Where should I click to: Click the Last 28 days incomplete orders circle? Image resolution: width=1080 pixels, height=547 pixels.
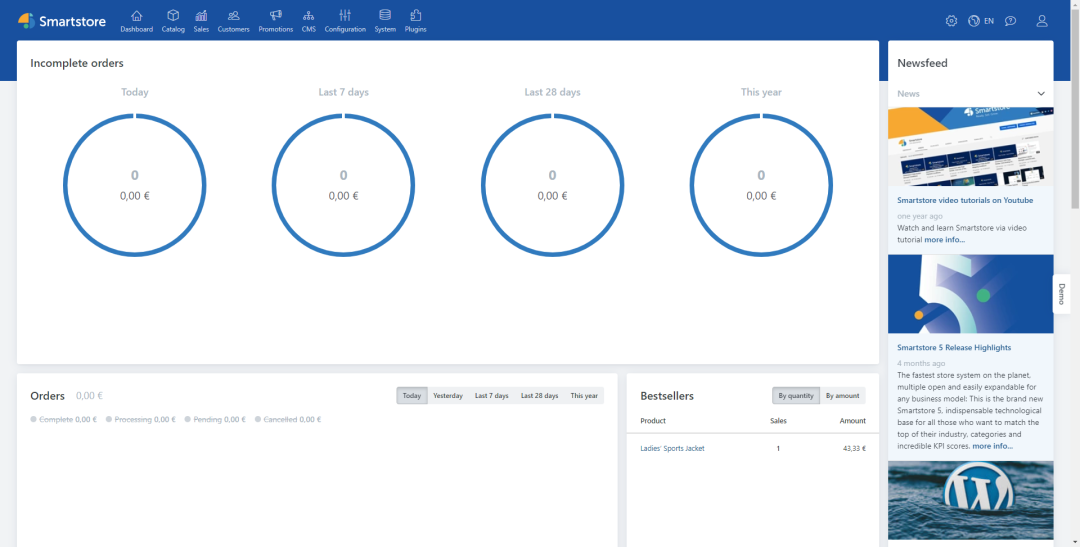pos(552,185)
